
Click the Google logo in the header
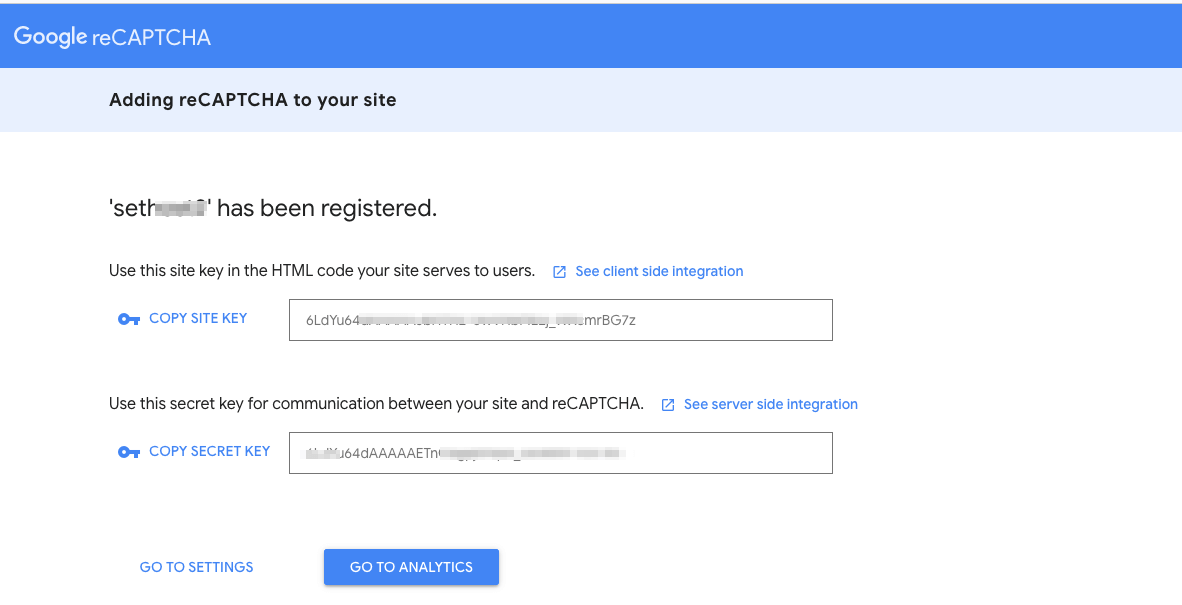coord(52,35)
